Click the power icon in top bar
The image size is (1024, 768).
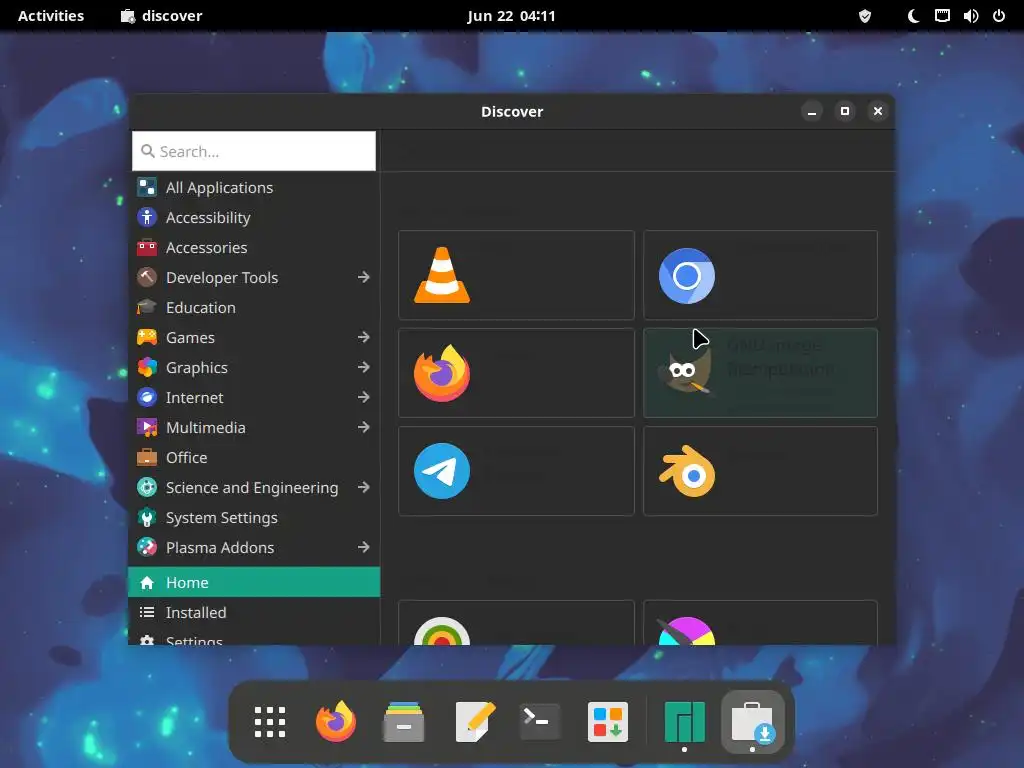tap(999, 16)
